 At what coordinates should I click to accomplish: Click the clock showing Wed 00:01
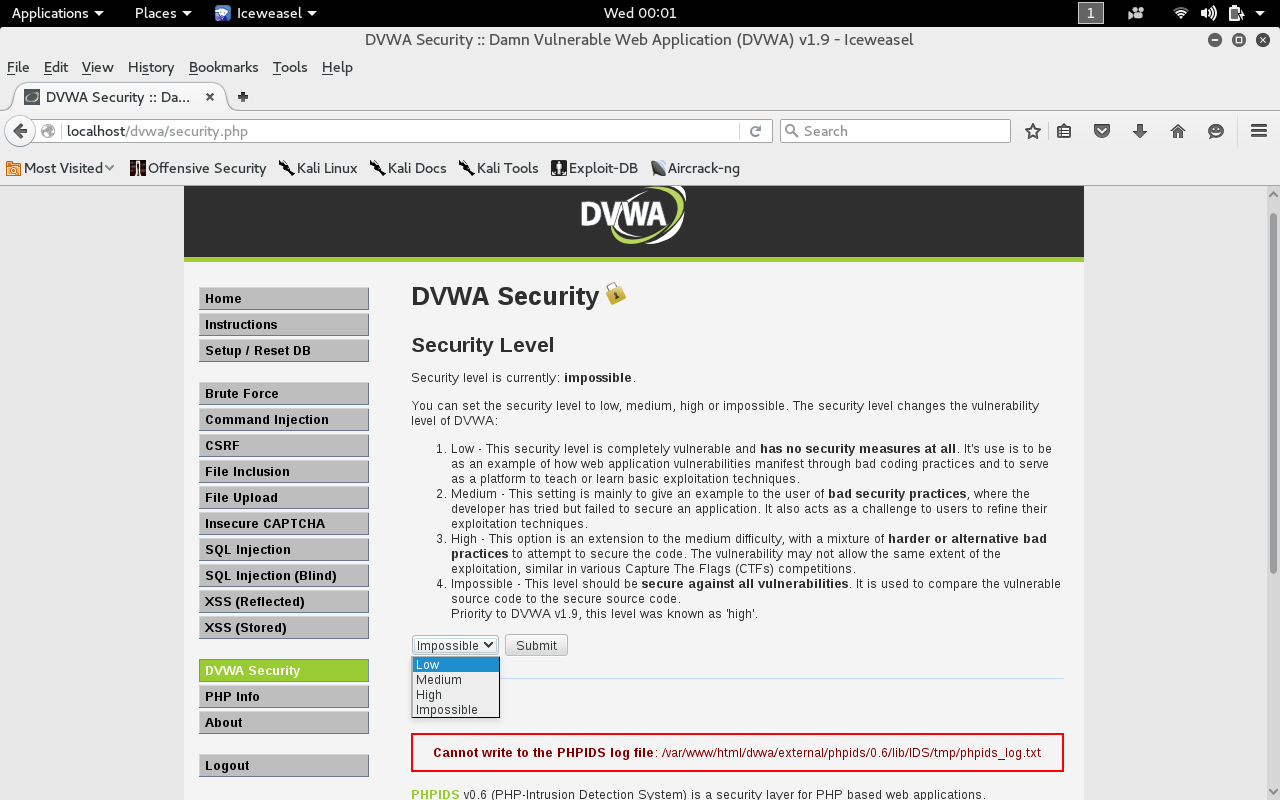pyautogui.click(x=640, y=13)
